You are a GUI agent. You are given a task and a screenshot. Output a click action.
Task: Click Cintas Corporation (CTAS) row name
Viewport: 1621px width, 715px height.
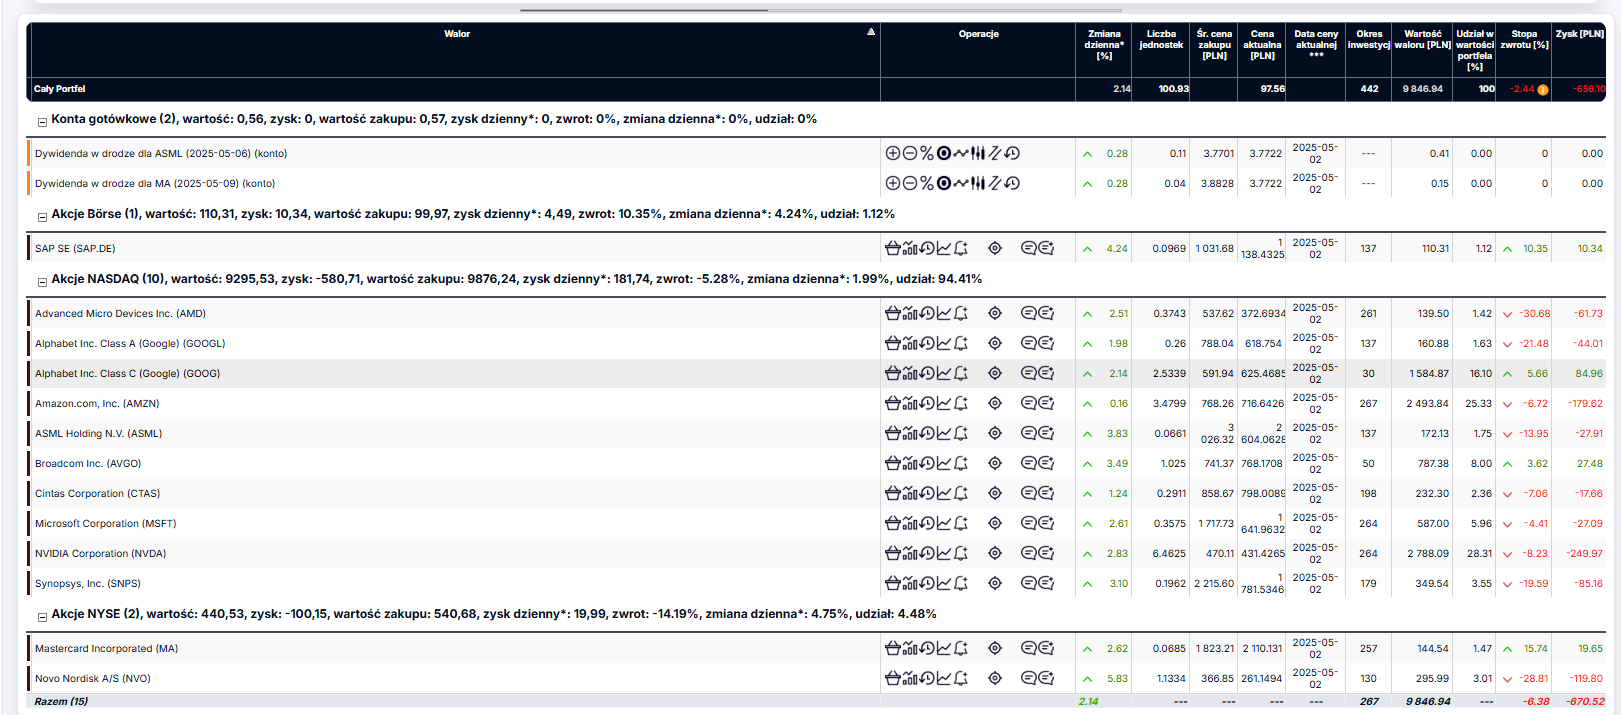[97, 493]
